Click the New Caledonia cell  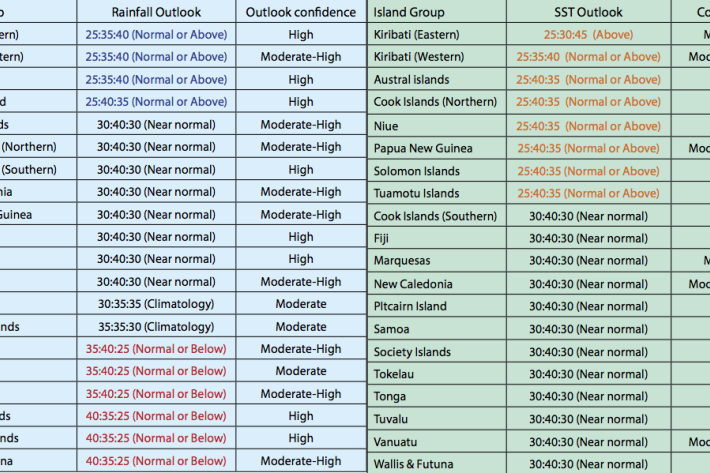(x=413, y=284)
